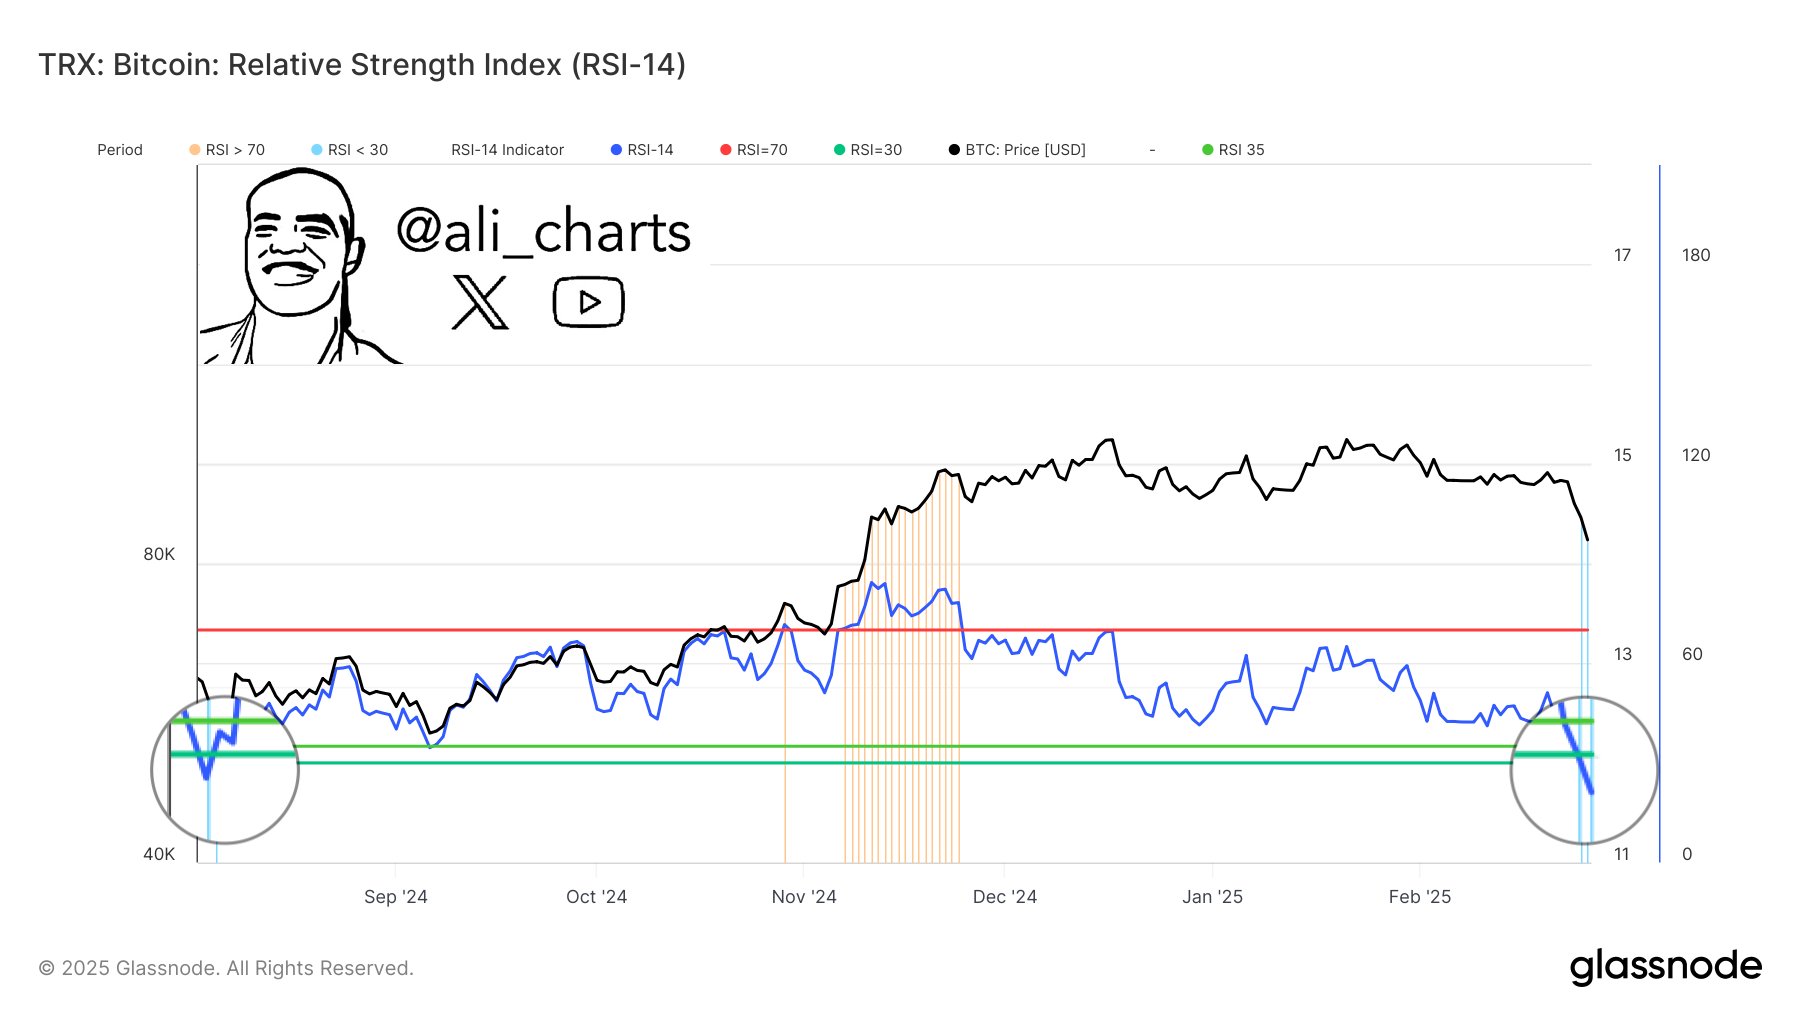The image size is (1800, 1013).
Task: Click the Nov '24 x-axis label
Action: click(x=804, y=897)
